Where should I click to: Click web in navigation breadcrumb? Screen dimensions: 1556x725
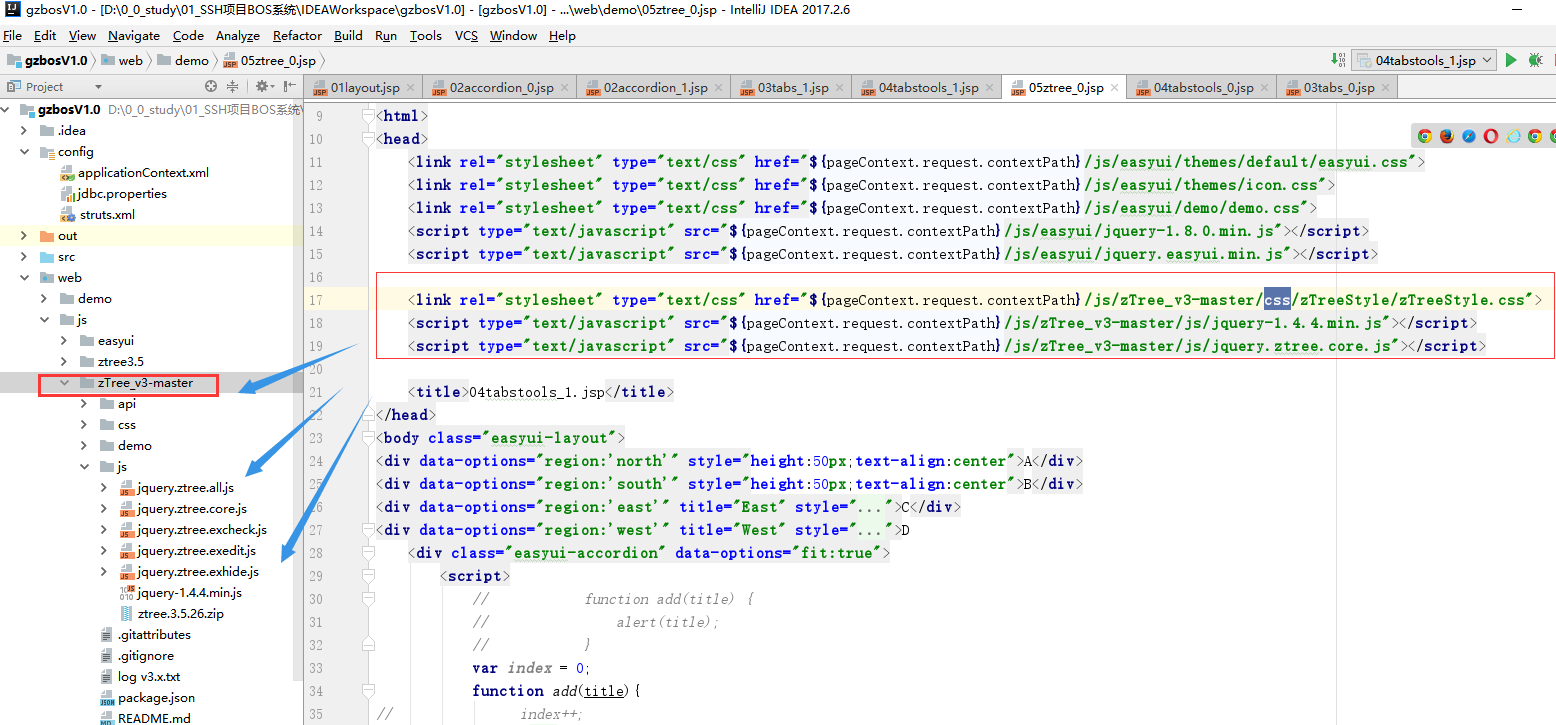123,60
